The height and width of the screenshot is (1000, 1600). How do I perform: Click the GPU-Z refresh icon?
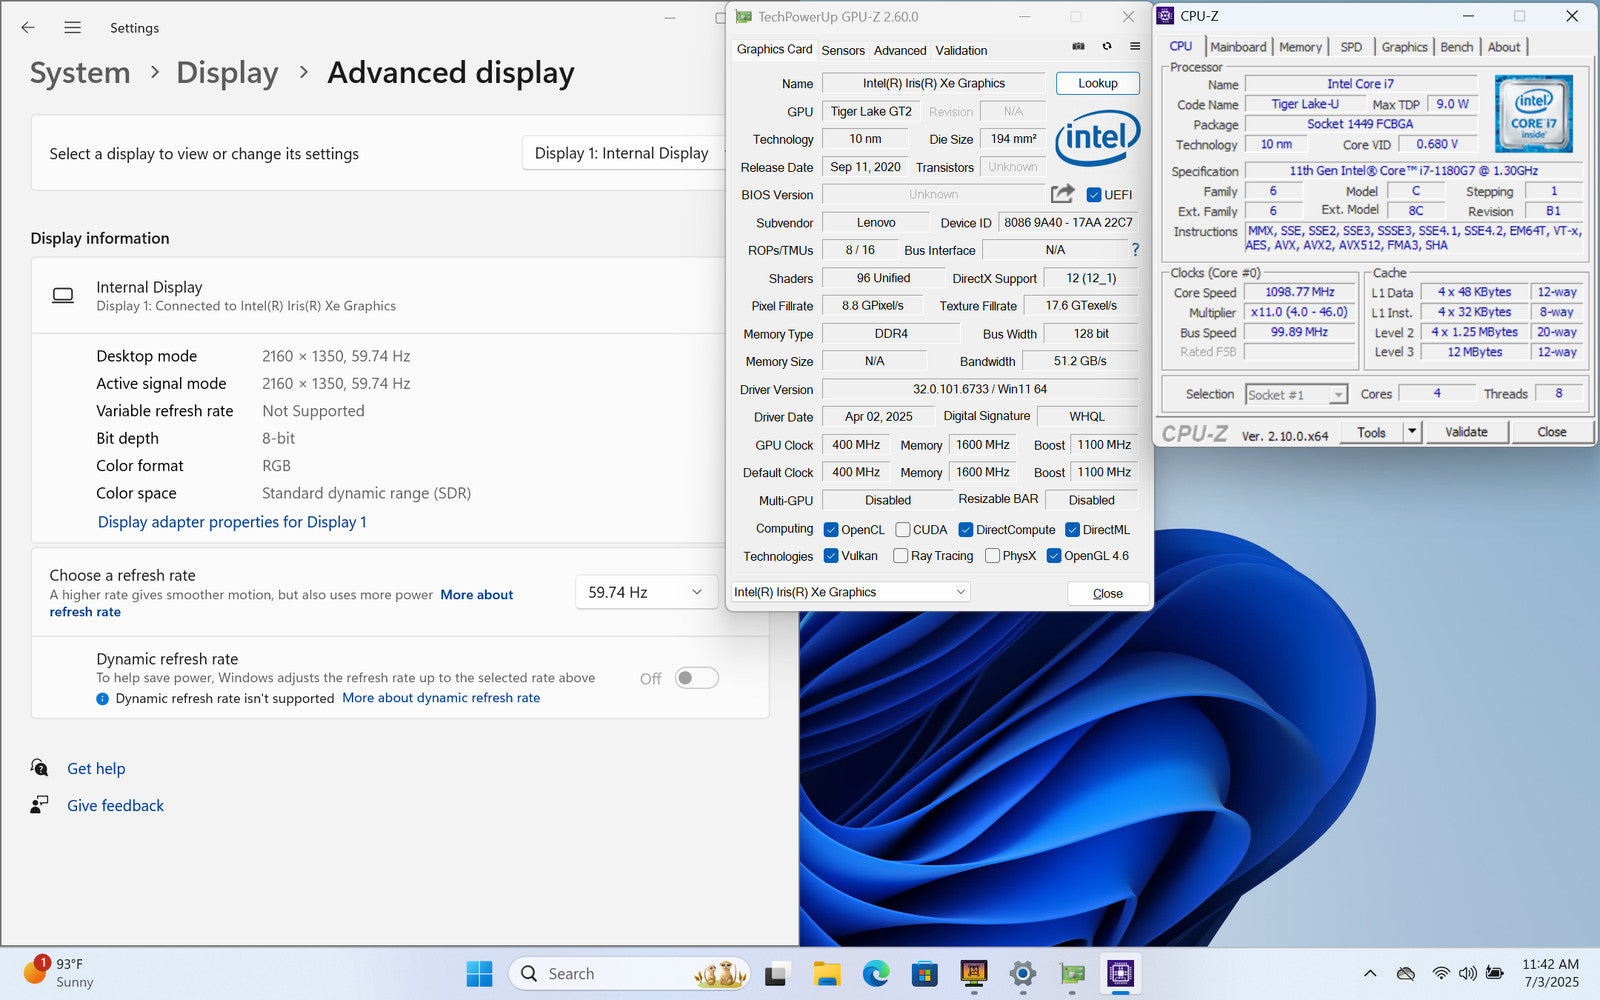(1106, 46)
